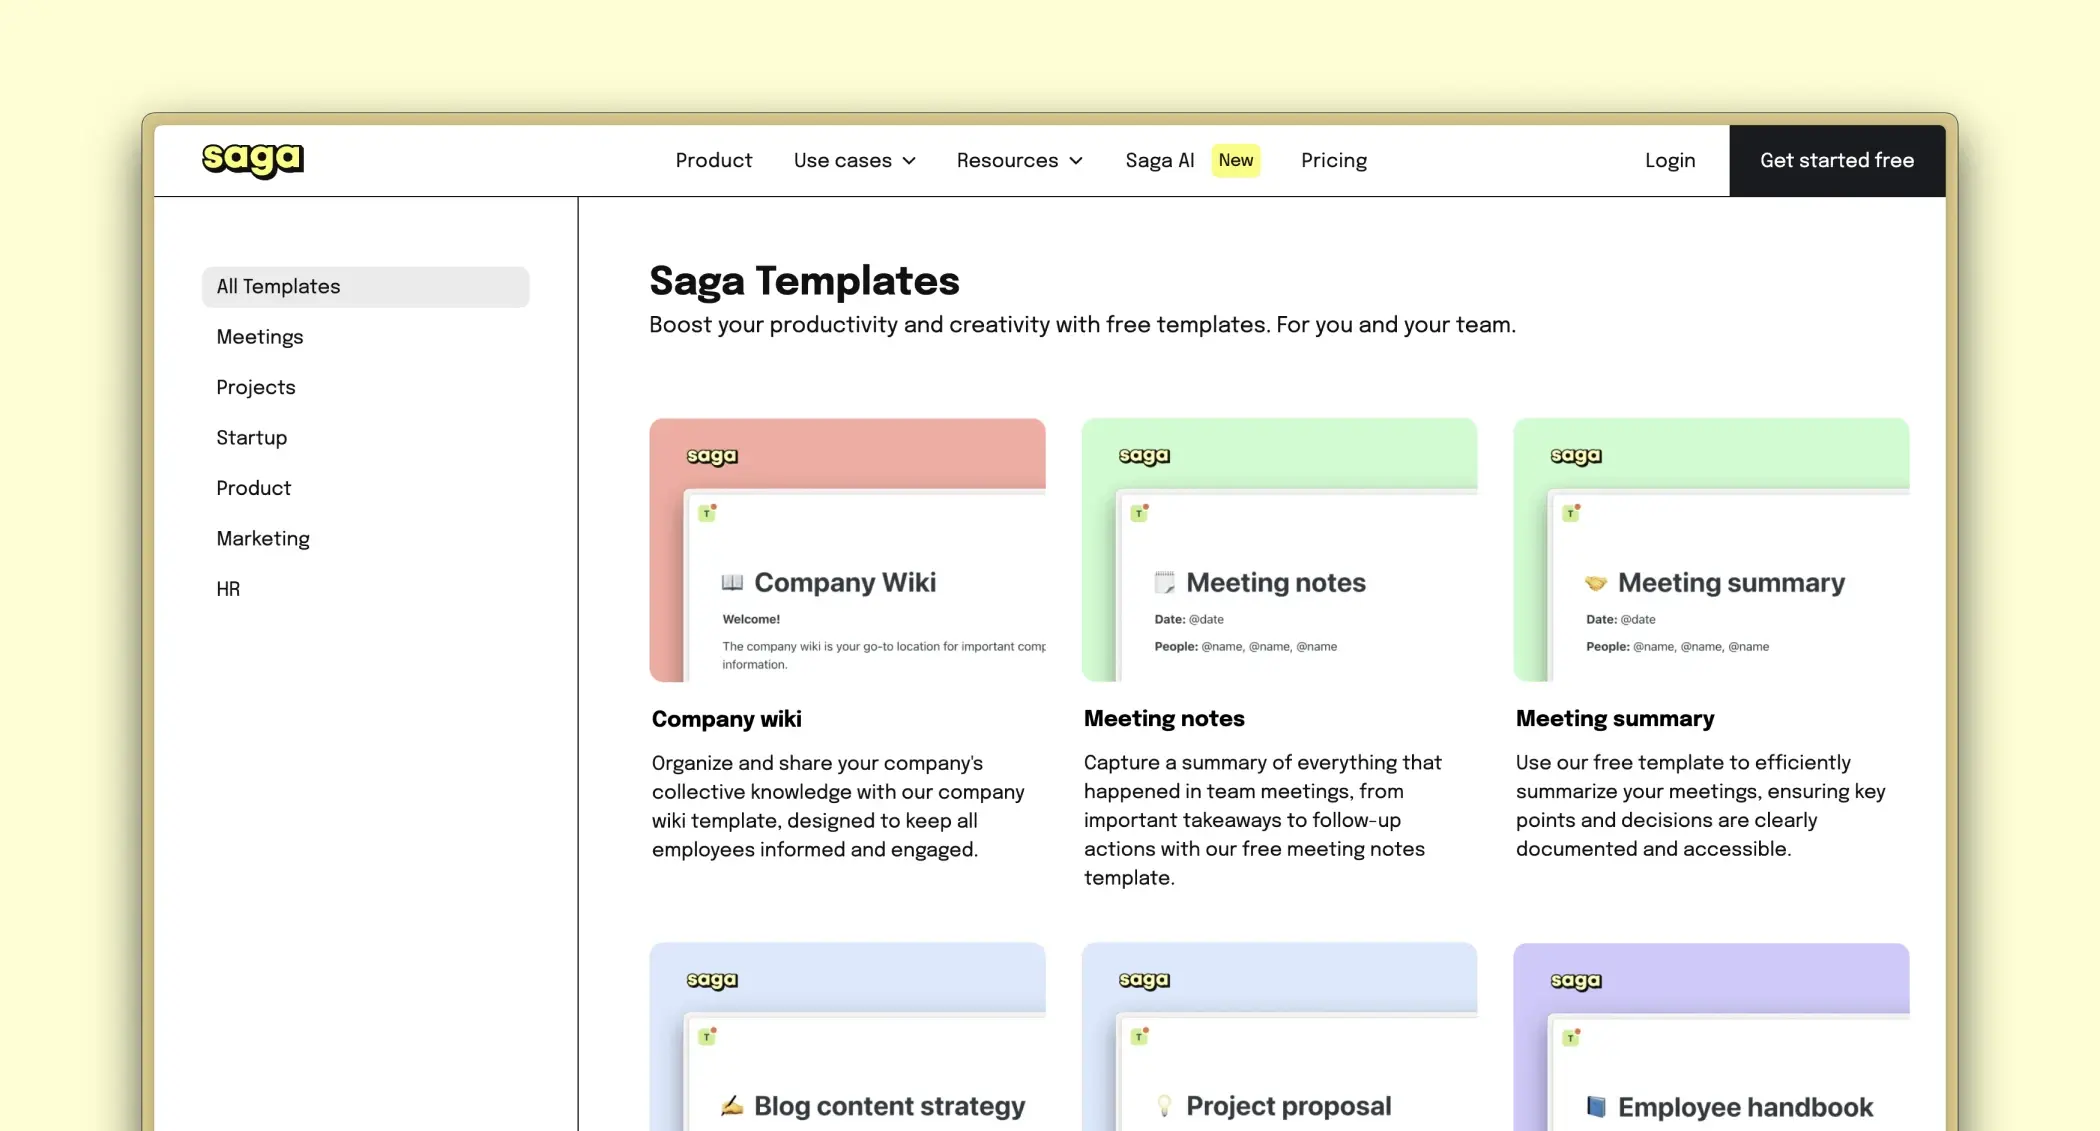2100x1131 pixels.
Task: Click the book icon on Company Wiki preview
Action: click(x=733, y=582)
